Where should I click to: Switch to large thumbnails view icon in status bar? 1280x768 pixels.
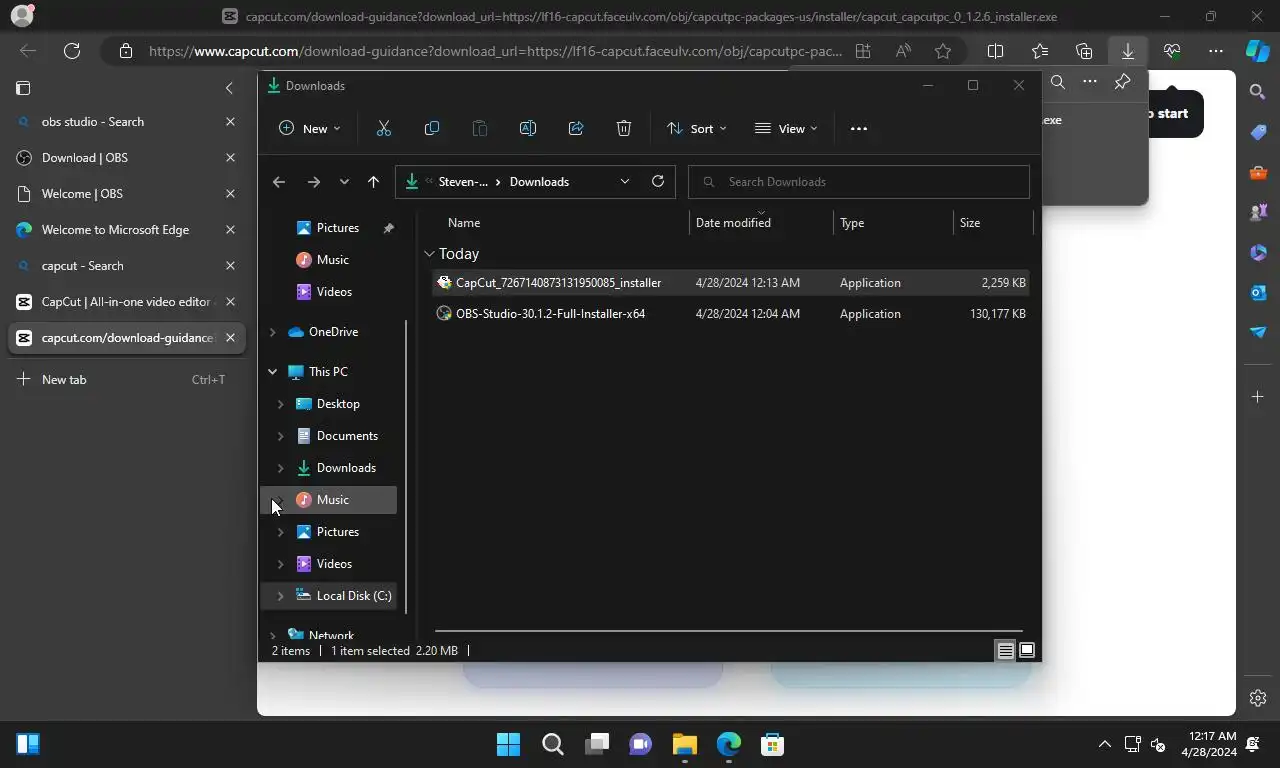(x=1027, y=650)
